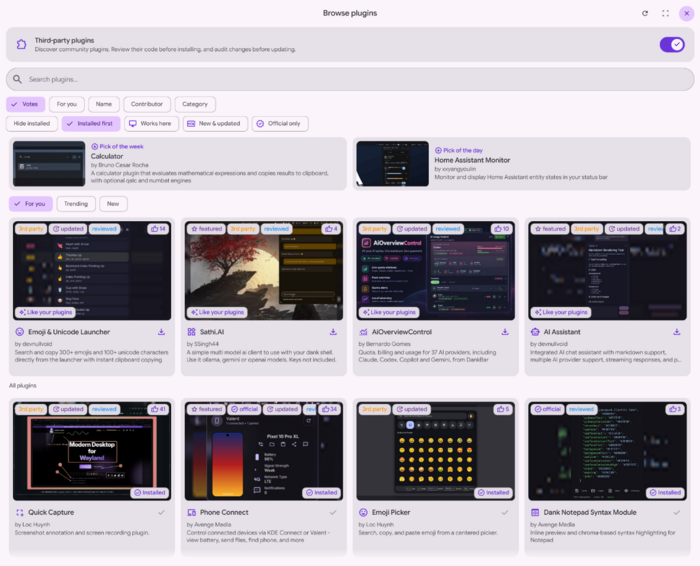Click "by Bruno Cesar Rocha" author text
The height and width of the screenshot is (566, 700).
coord(120,165)
